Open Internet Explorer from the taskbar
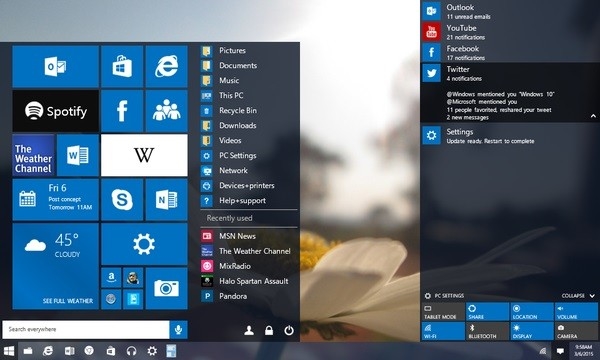 pyautogui.click(x=48, y=351)
